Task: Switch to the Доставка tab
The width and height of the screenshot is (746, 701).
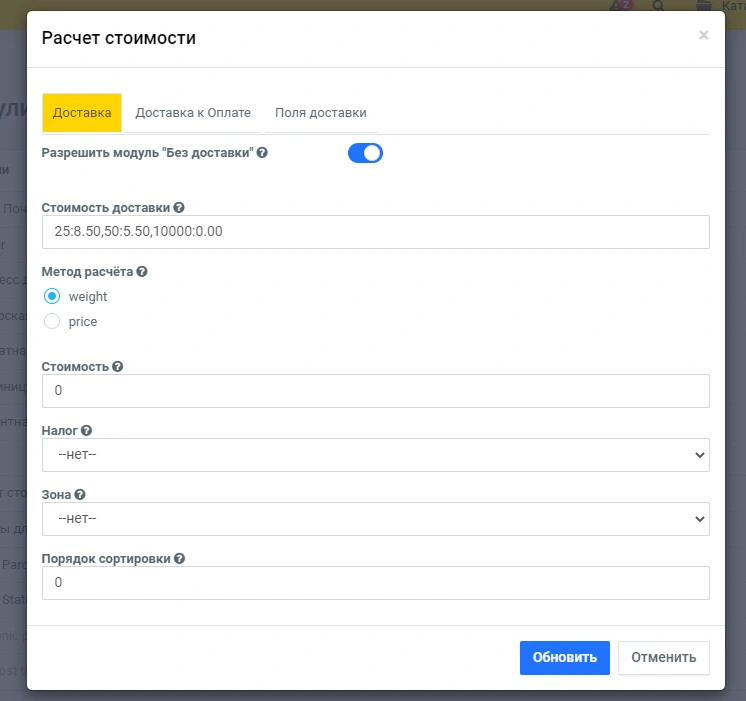Action: click(82, 113)
